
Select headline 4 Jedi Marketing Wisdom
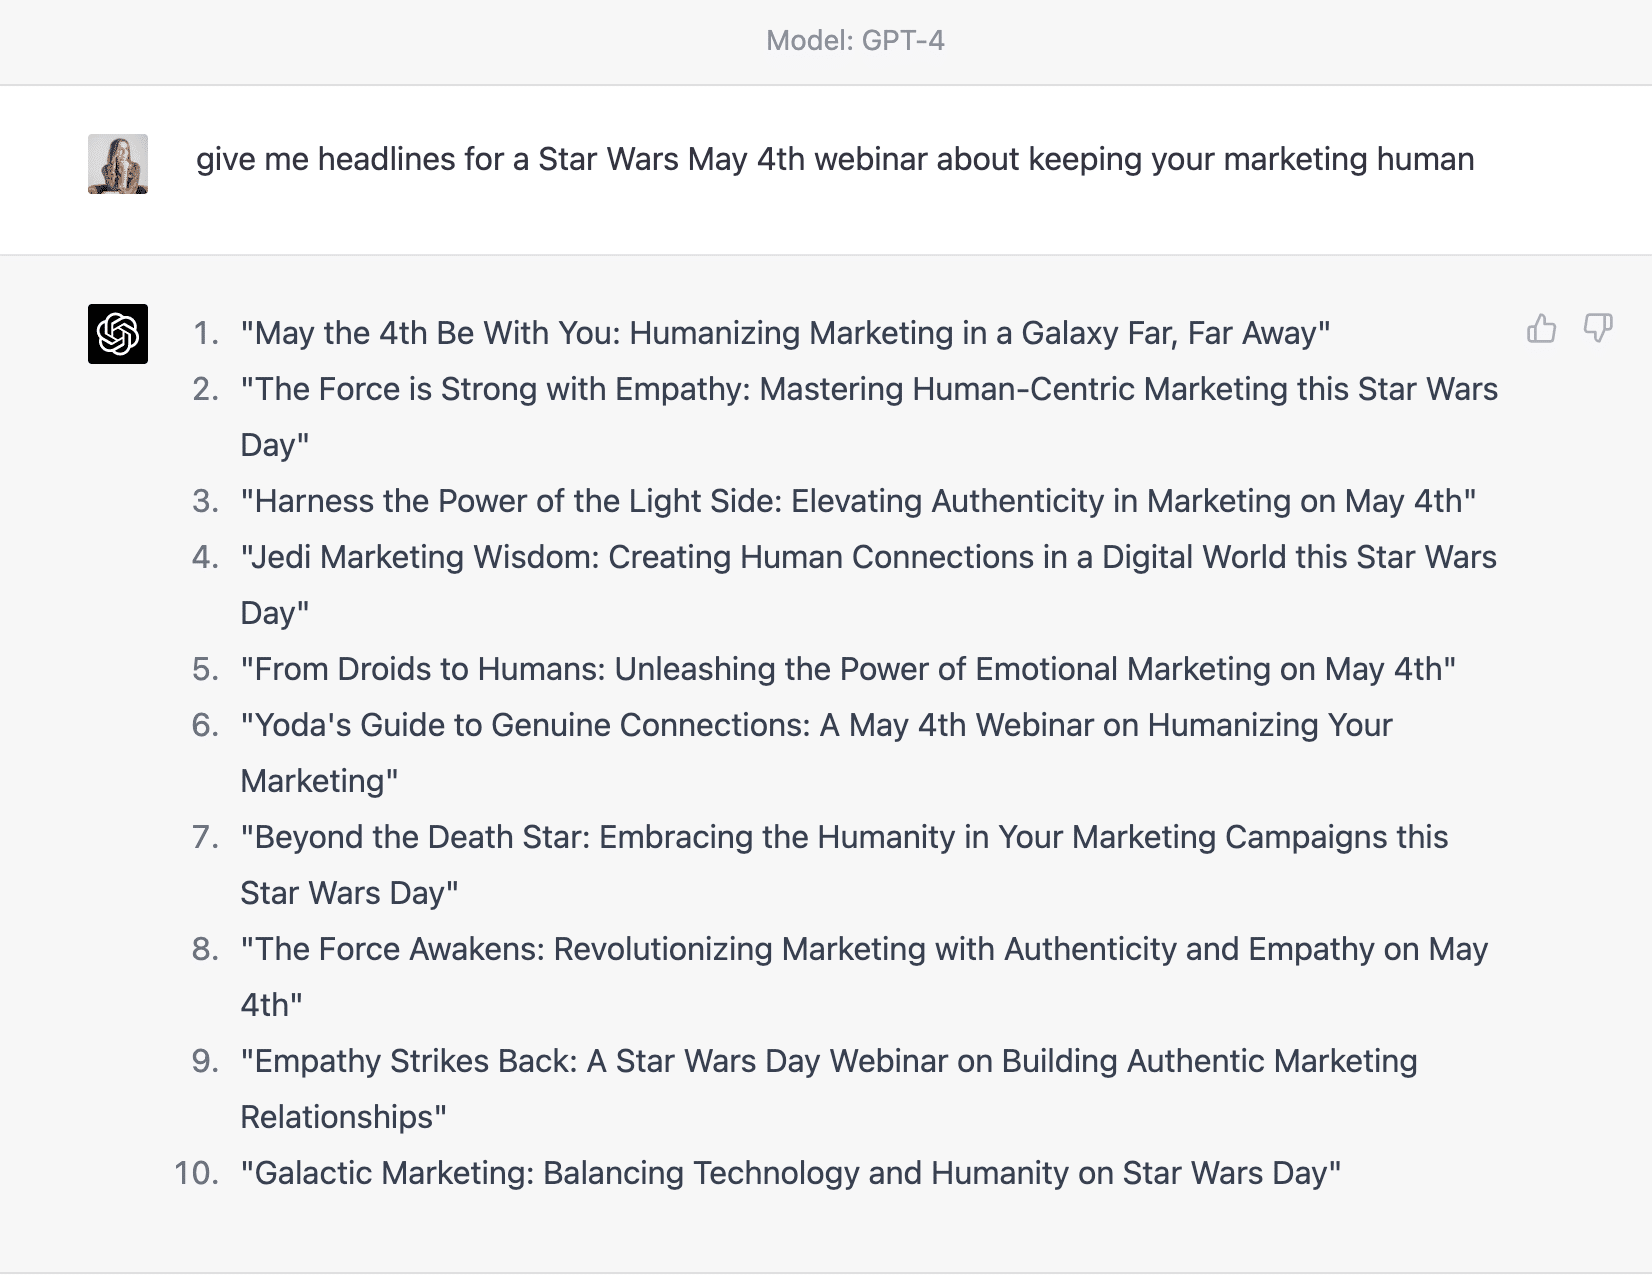869,585
